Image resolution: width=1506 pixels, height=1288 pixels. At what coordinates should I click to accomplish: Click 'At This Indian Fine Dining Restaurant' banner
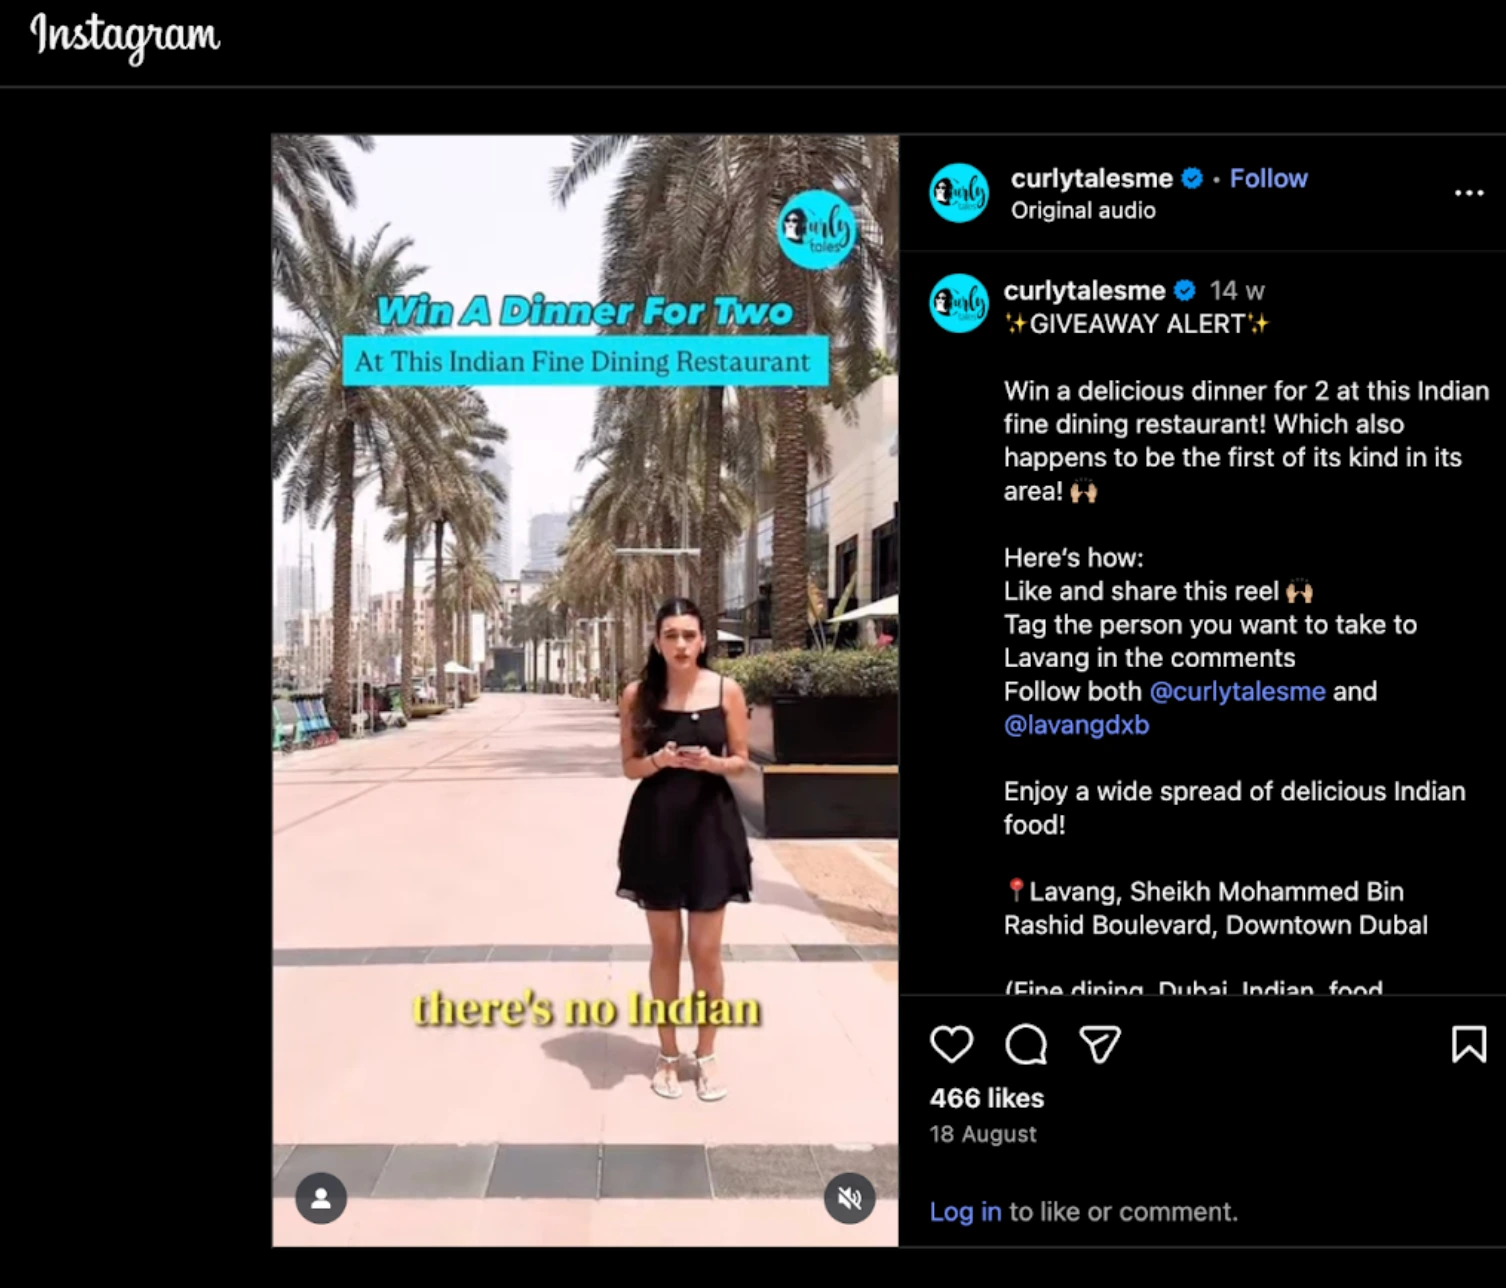pos(585,361)
